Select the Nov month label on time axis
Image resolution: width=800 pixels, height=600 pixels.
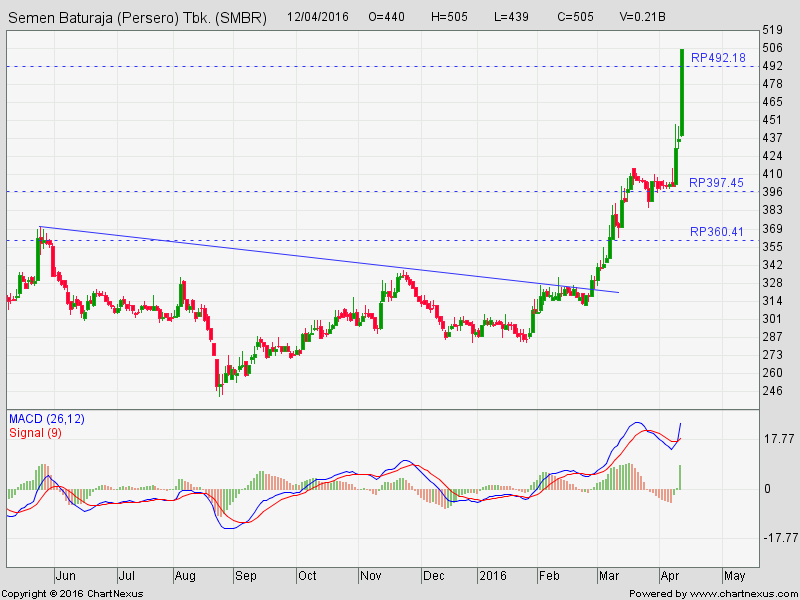point(370,576)
